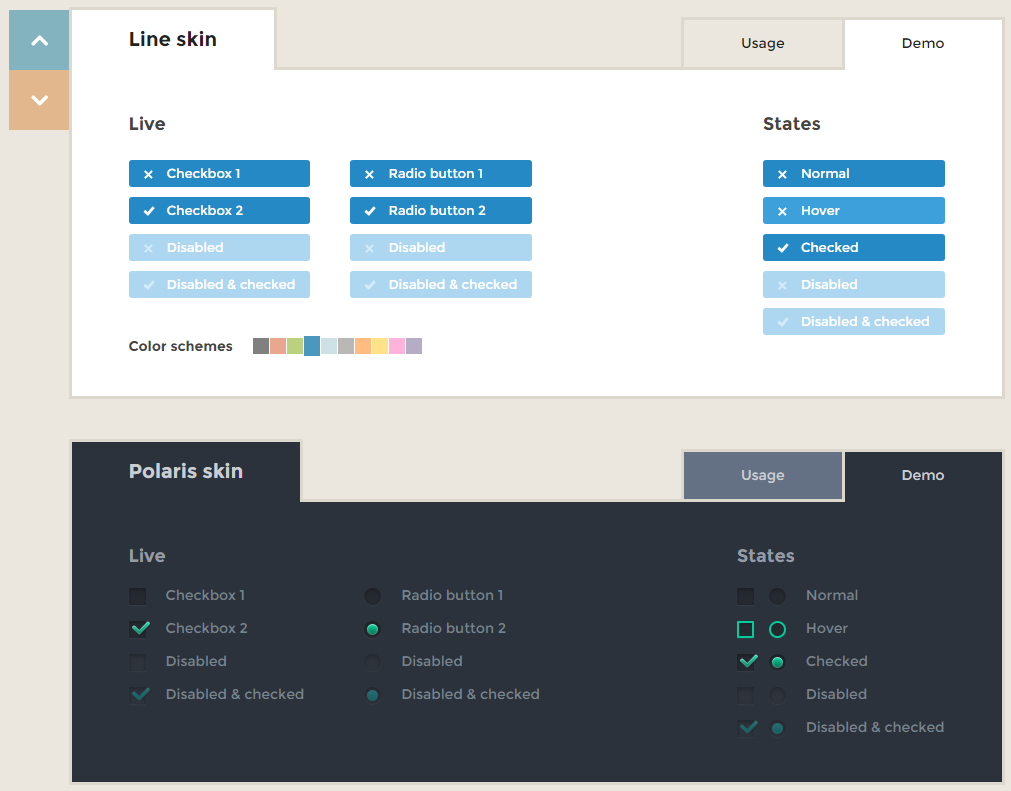Click Polaris States Checked radio
The width and height of the screenshot is (1011, 791).
point(778,662)
